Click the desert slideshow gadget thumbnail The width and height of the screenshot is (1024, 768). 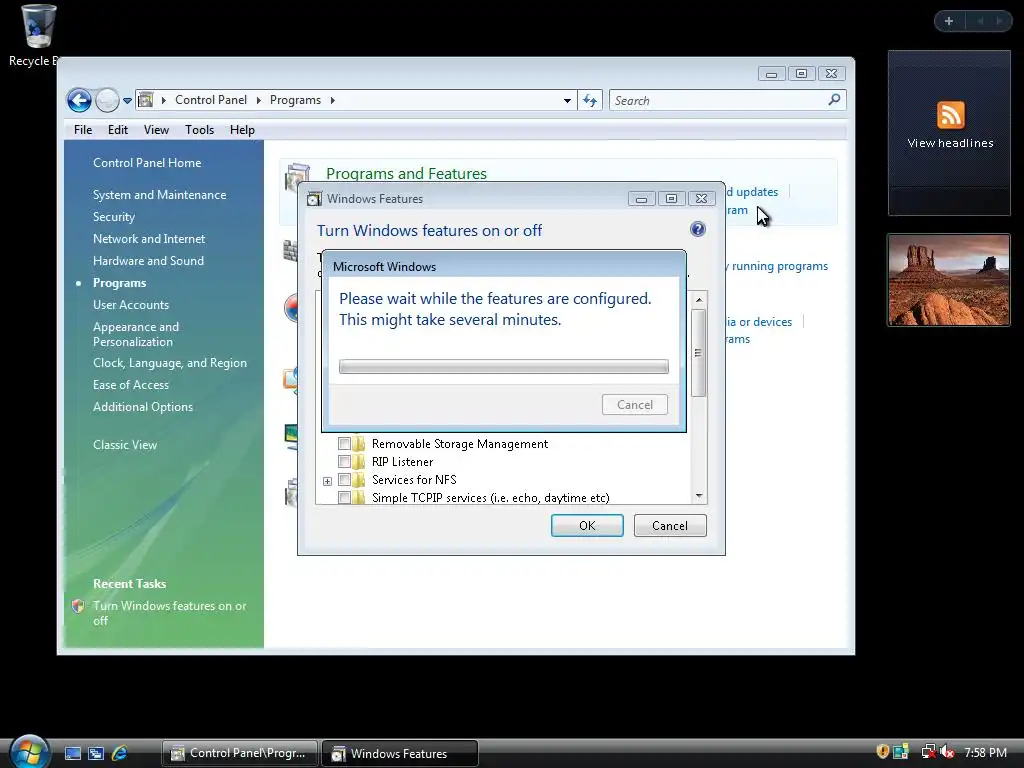949,280
